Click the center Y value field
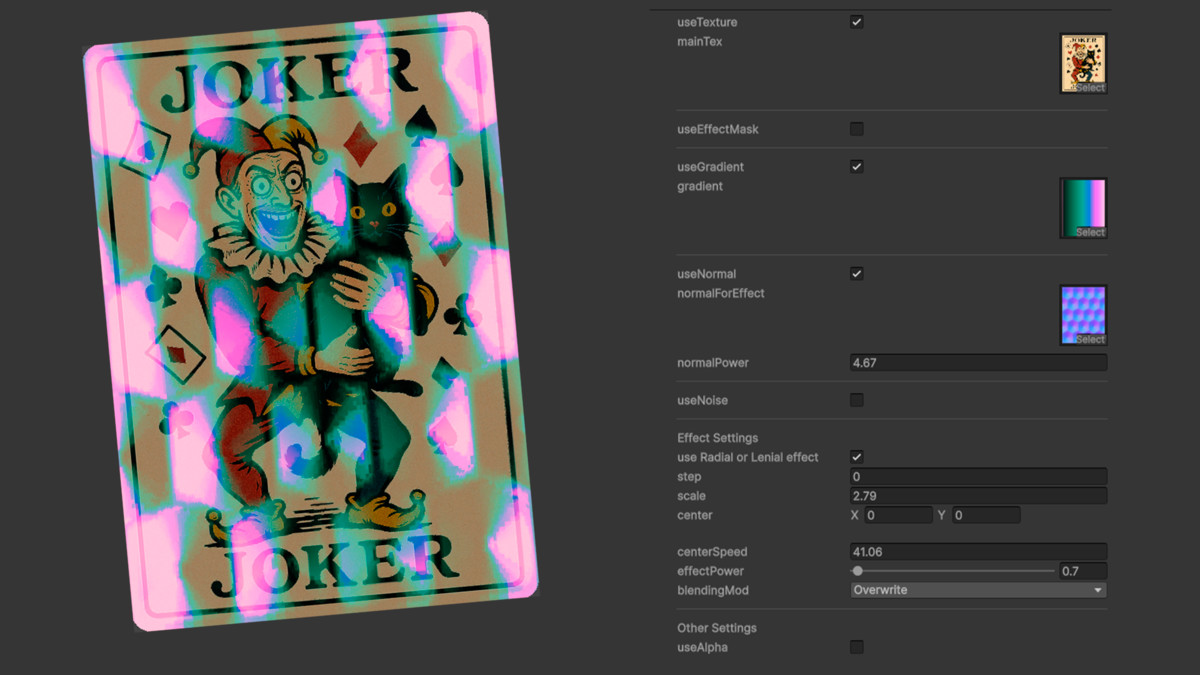This screenshot has height=675, width=1200. pos(986,515)
